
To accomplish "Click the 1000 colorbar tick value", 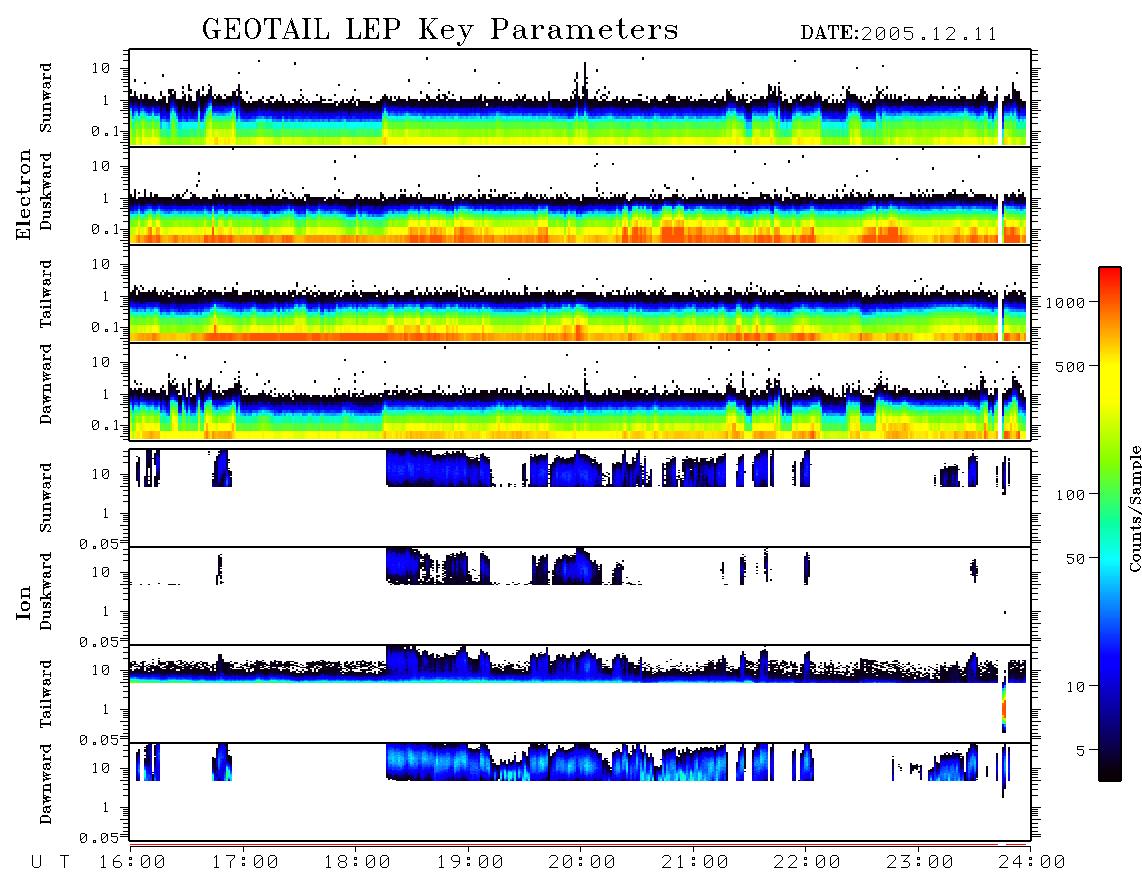I will [1066, 303].
